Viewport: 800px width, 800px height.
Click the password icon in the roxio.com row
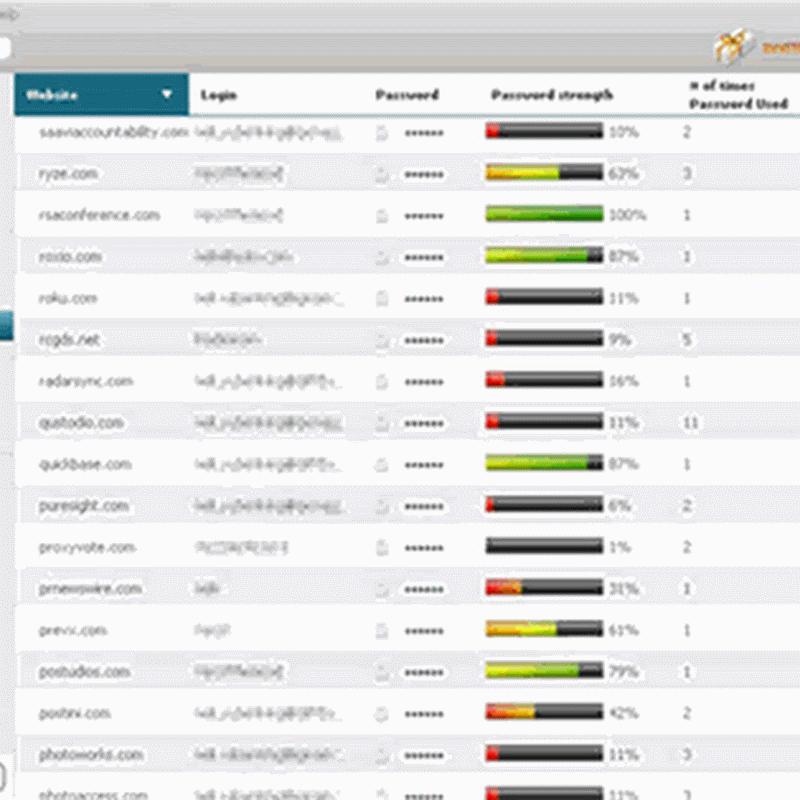coord(382,257)
